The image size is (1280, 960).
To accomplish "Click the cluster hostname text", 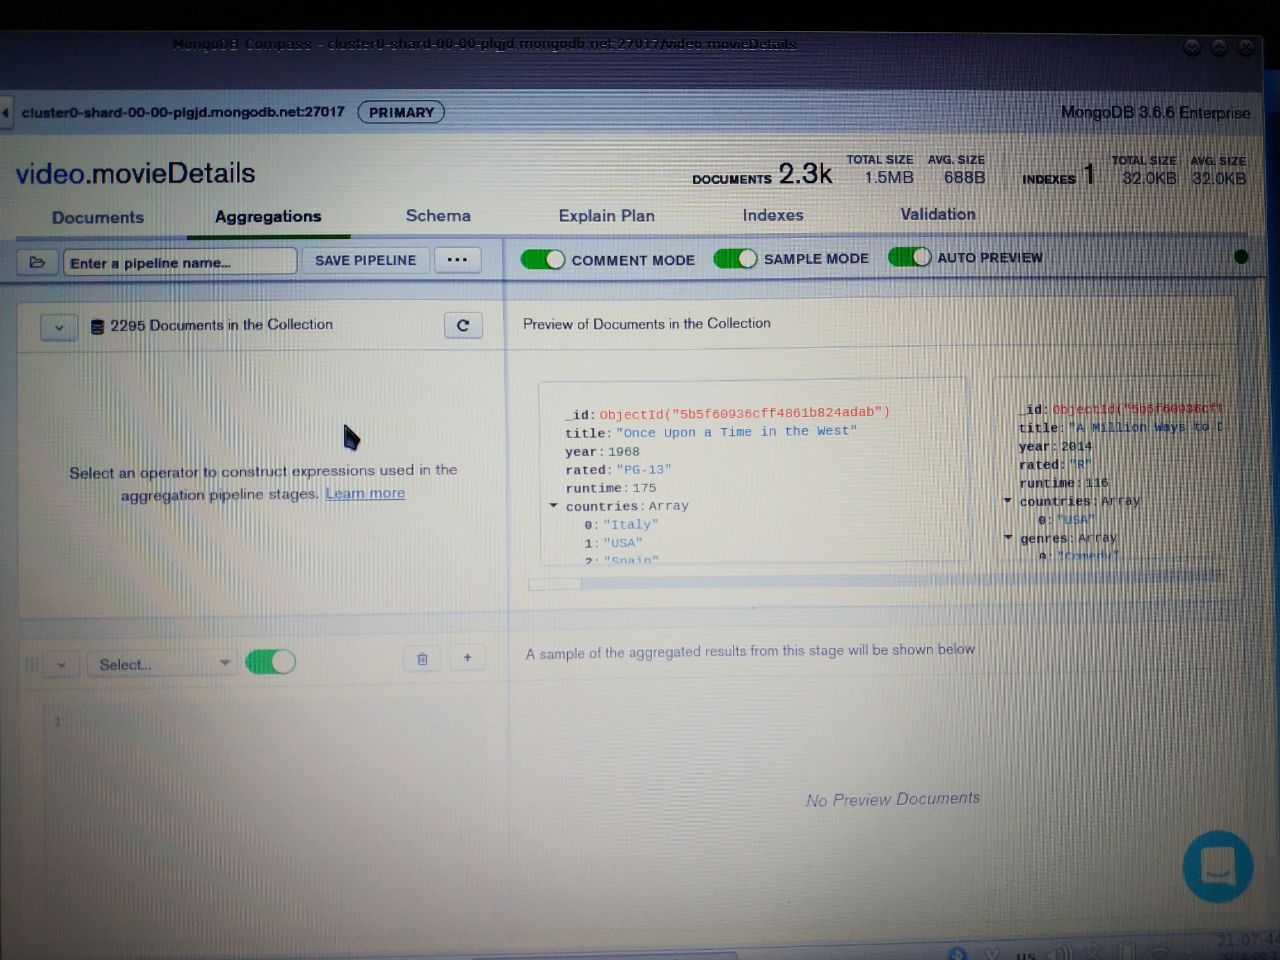I will tap(183, 112).
